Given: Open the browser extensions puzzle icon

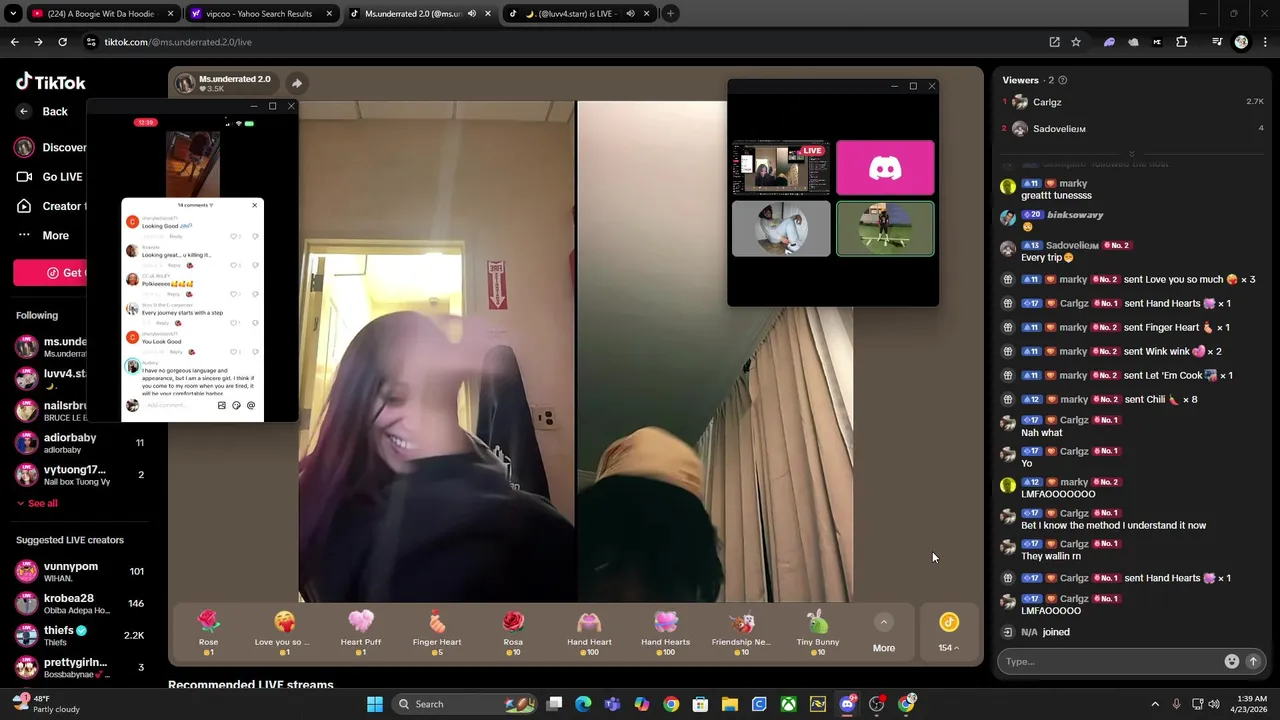Looking at the screenshot, I should [1182, 42].
